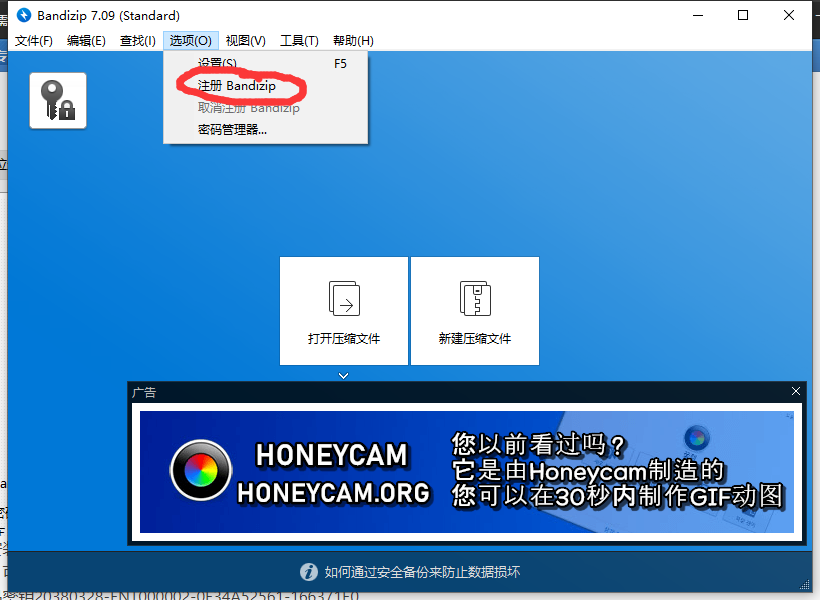Close the open 选项(O) menu
This screenshot has height=600, width=820.
(x=190, y=41)
